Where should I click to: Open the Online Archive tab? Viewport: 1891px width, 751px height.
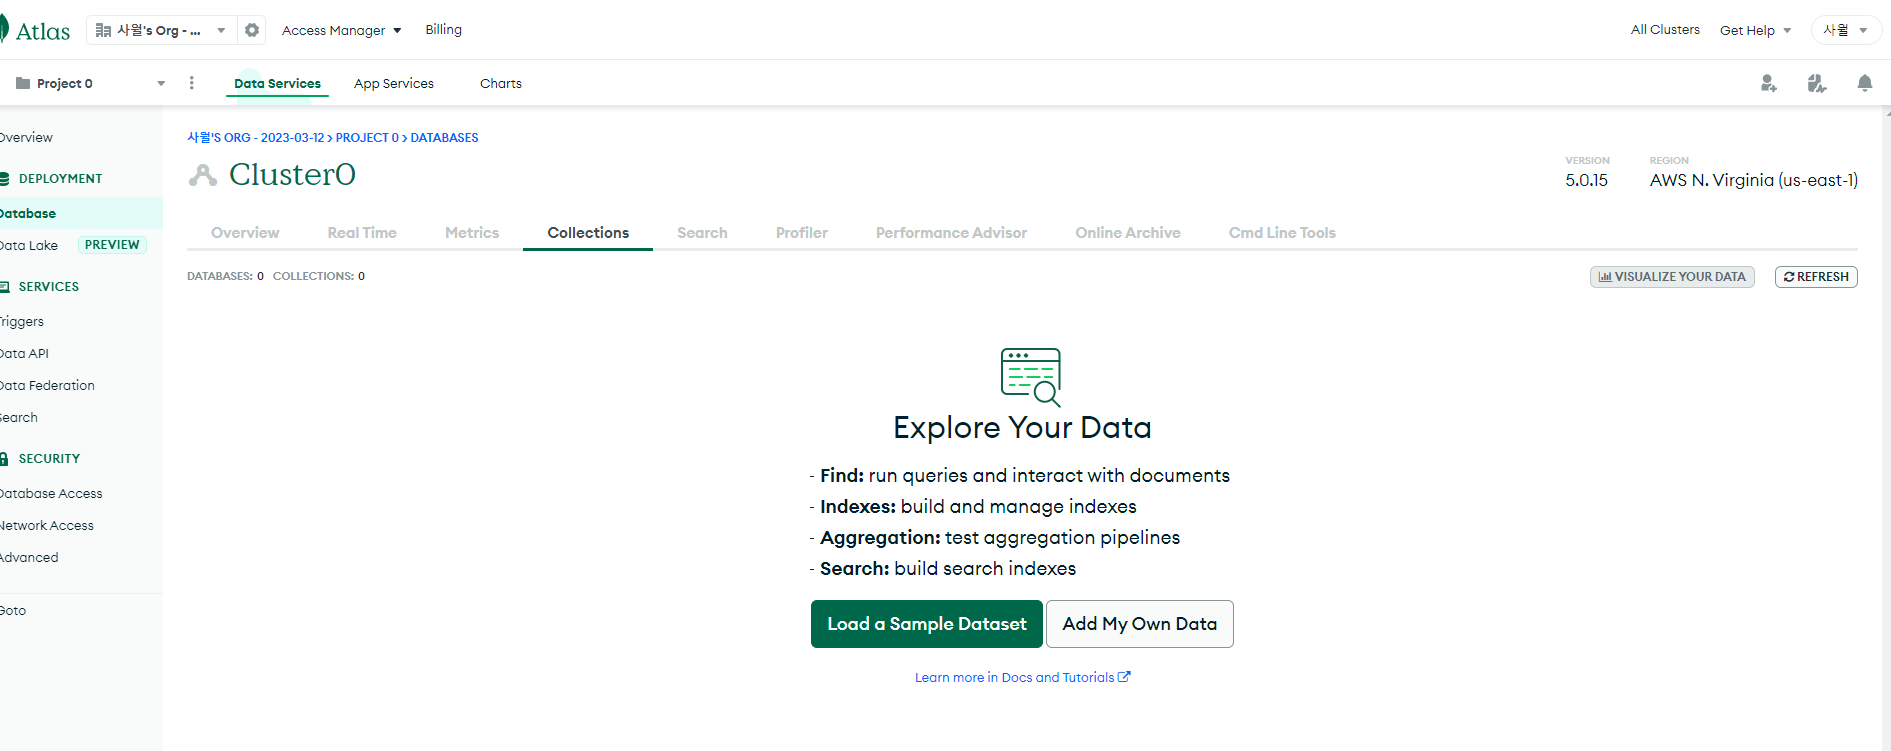coord(1128,233)
